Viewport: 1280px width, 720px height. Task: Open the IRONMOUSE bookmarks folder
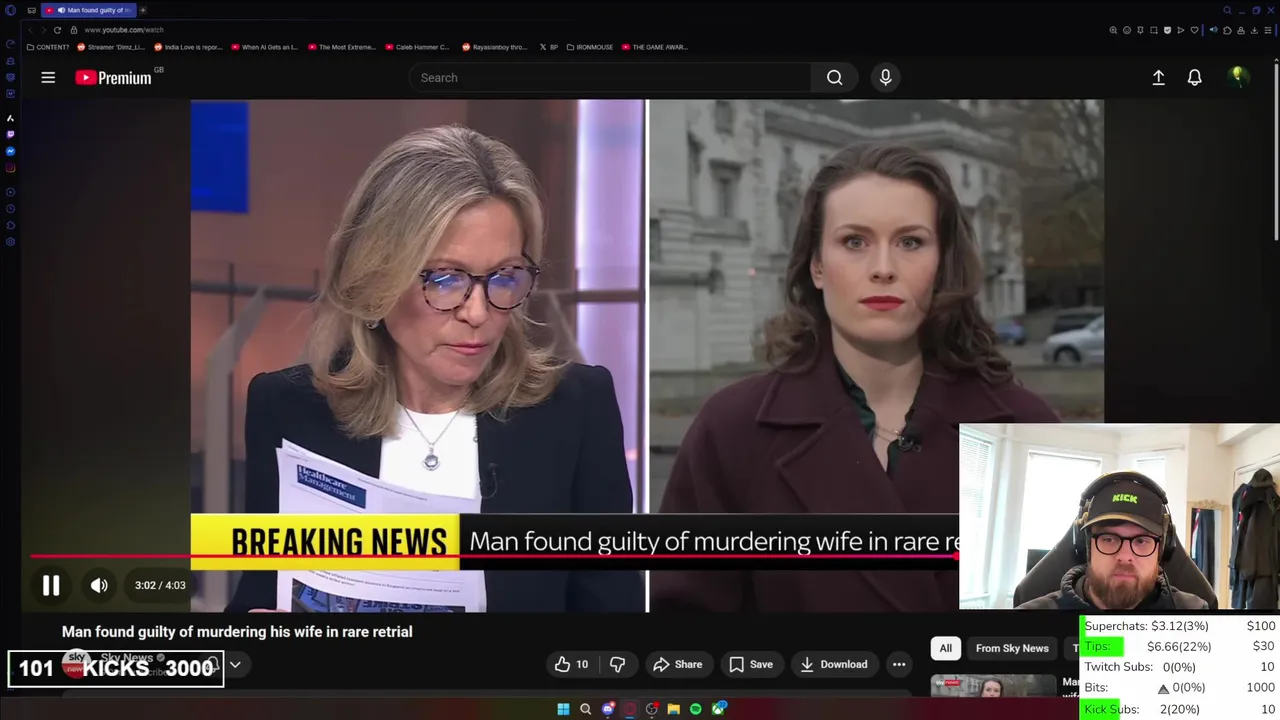point(590,47)
